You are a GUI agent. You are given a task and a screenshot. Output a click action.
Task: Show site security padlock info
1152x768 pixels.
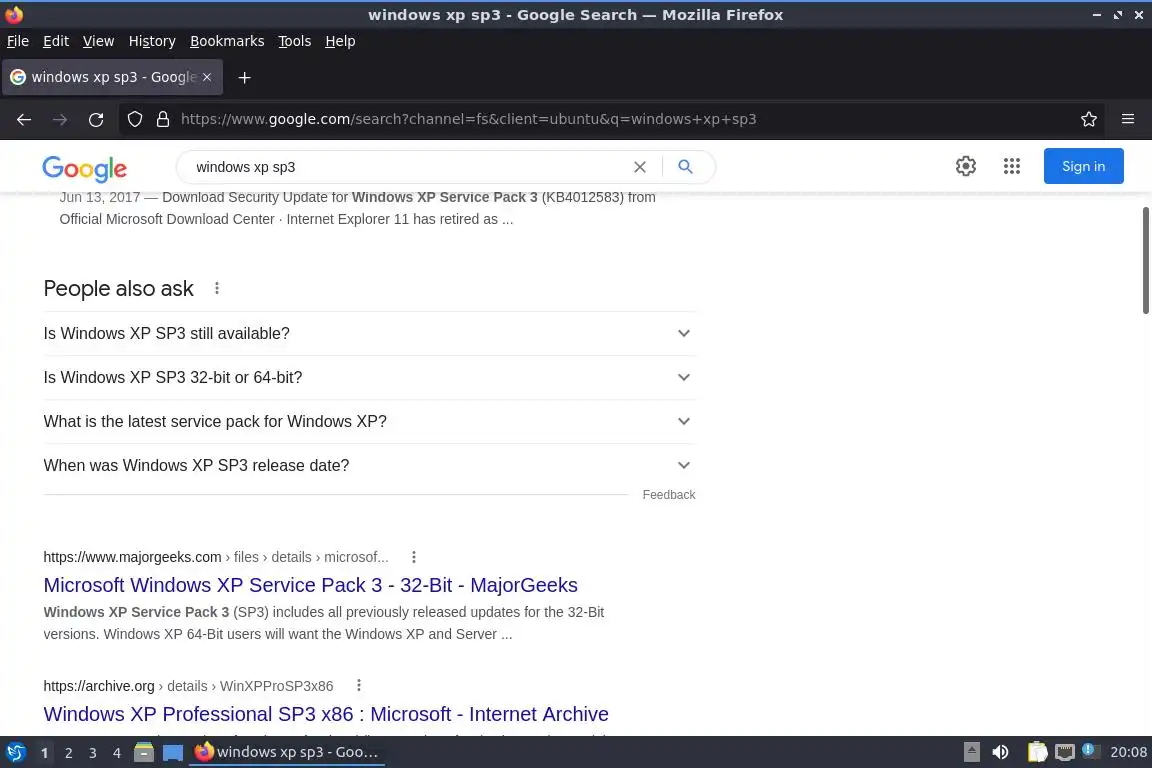163,119
